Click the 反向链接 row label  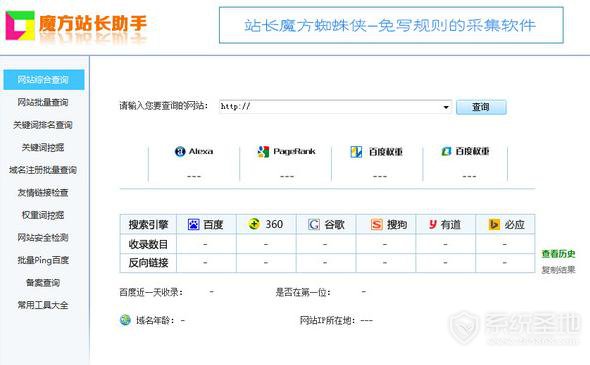pyautogui.click(x=148, y=263)
